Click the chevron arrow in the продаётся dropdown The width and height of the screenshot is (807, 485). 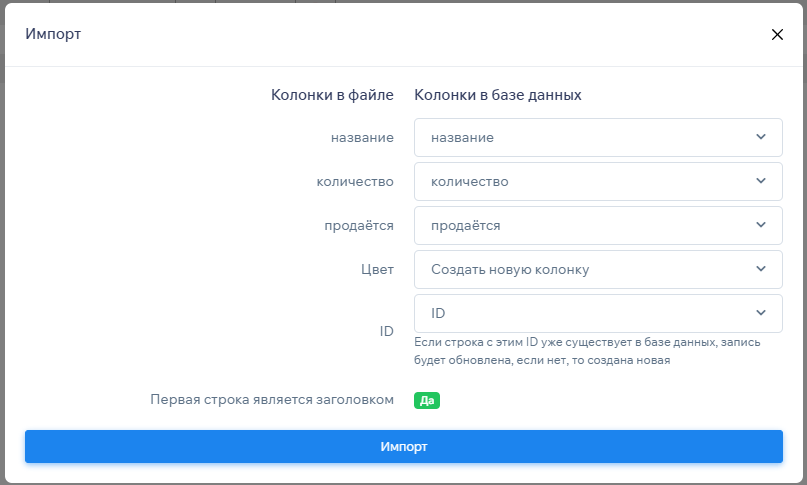click(x=761, y=225)
